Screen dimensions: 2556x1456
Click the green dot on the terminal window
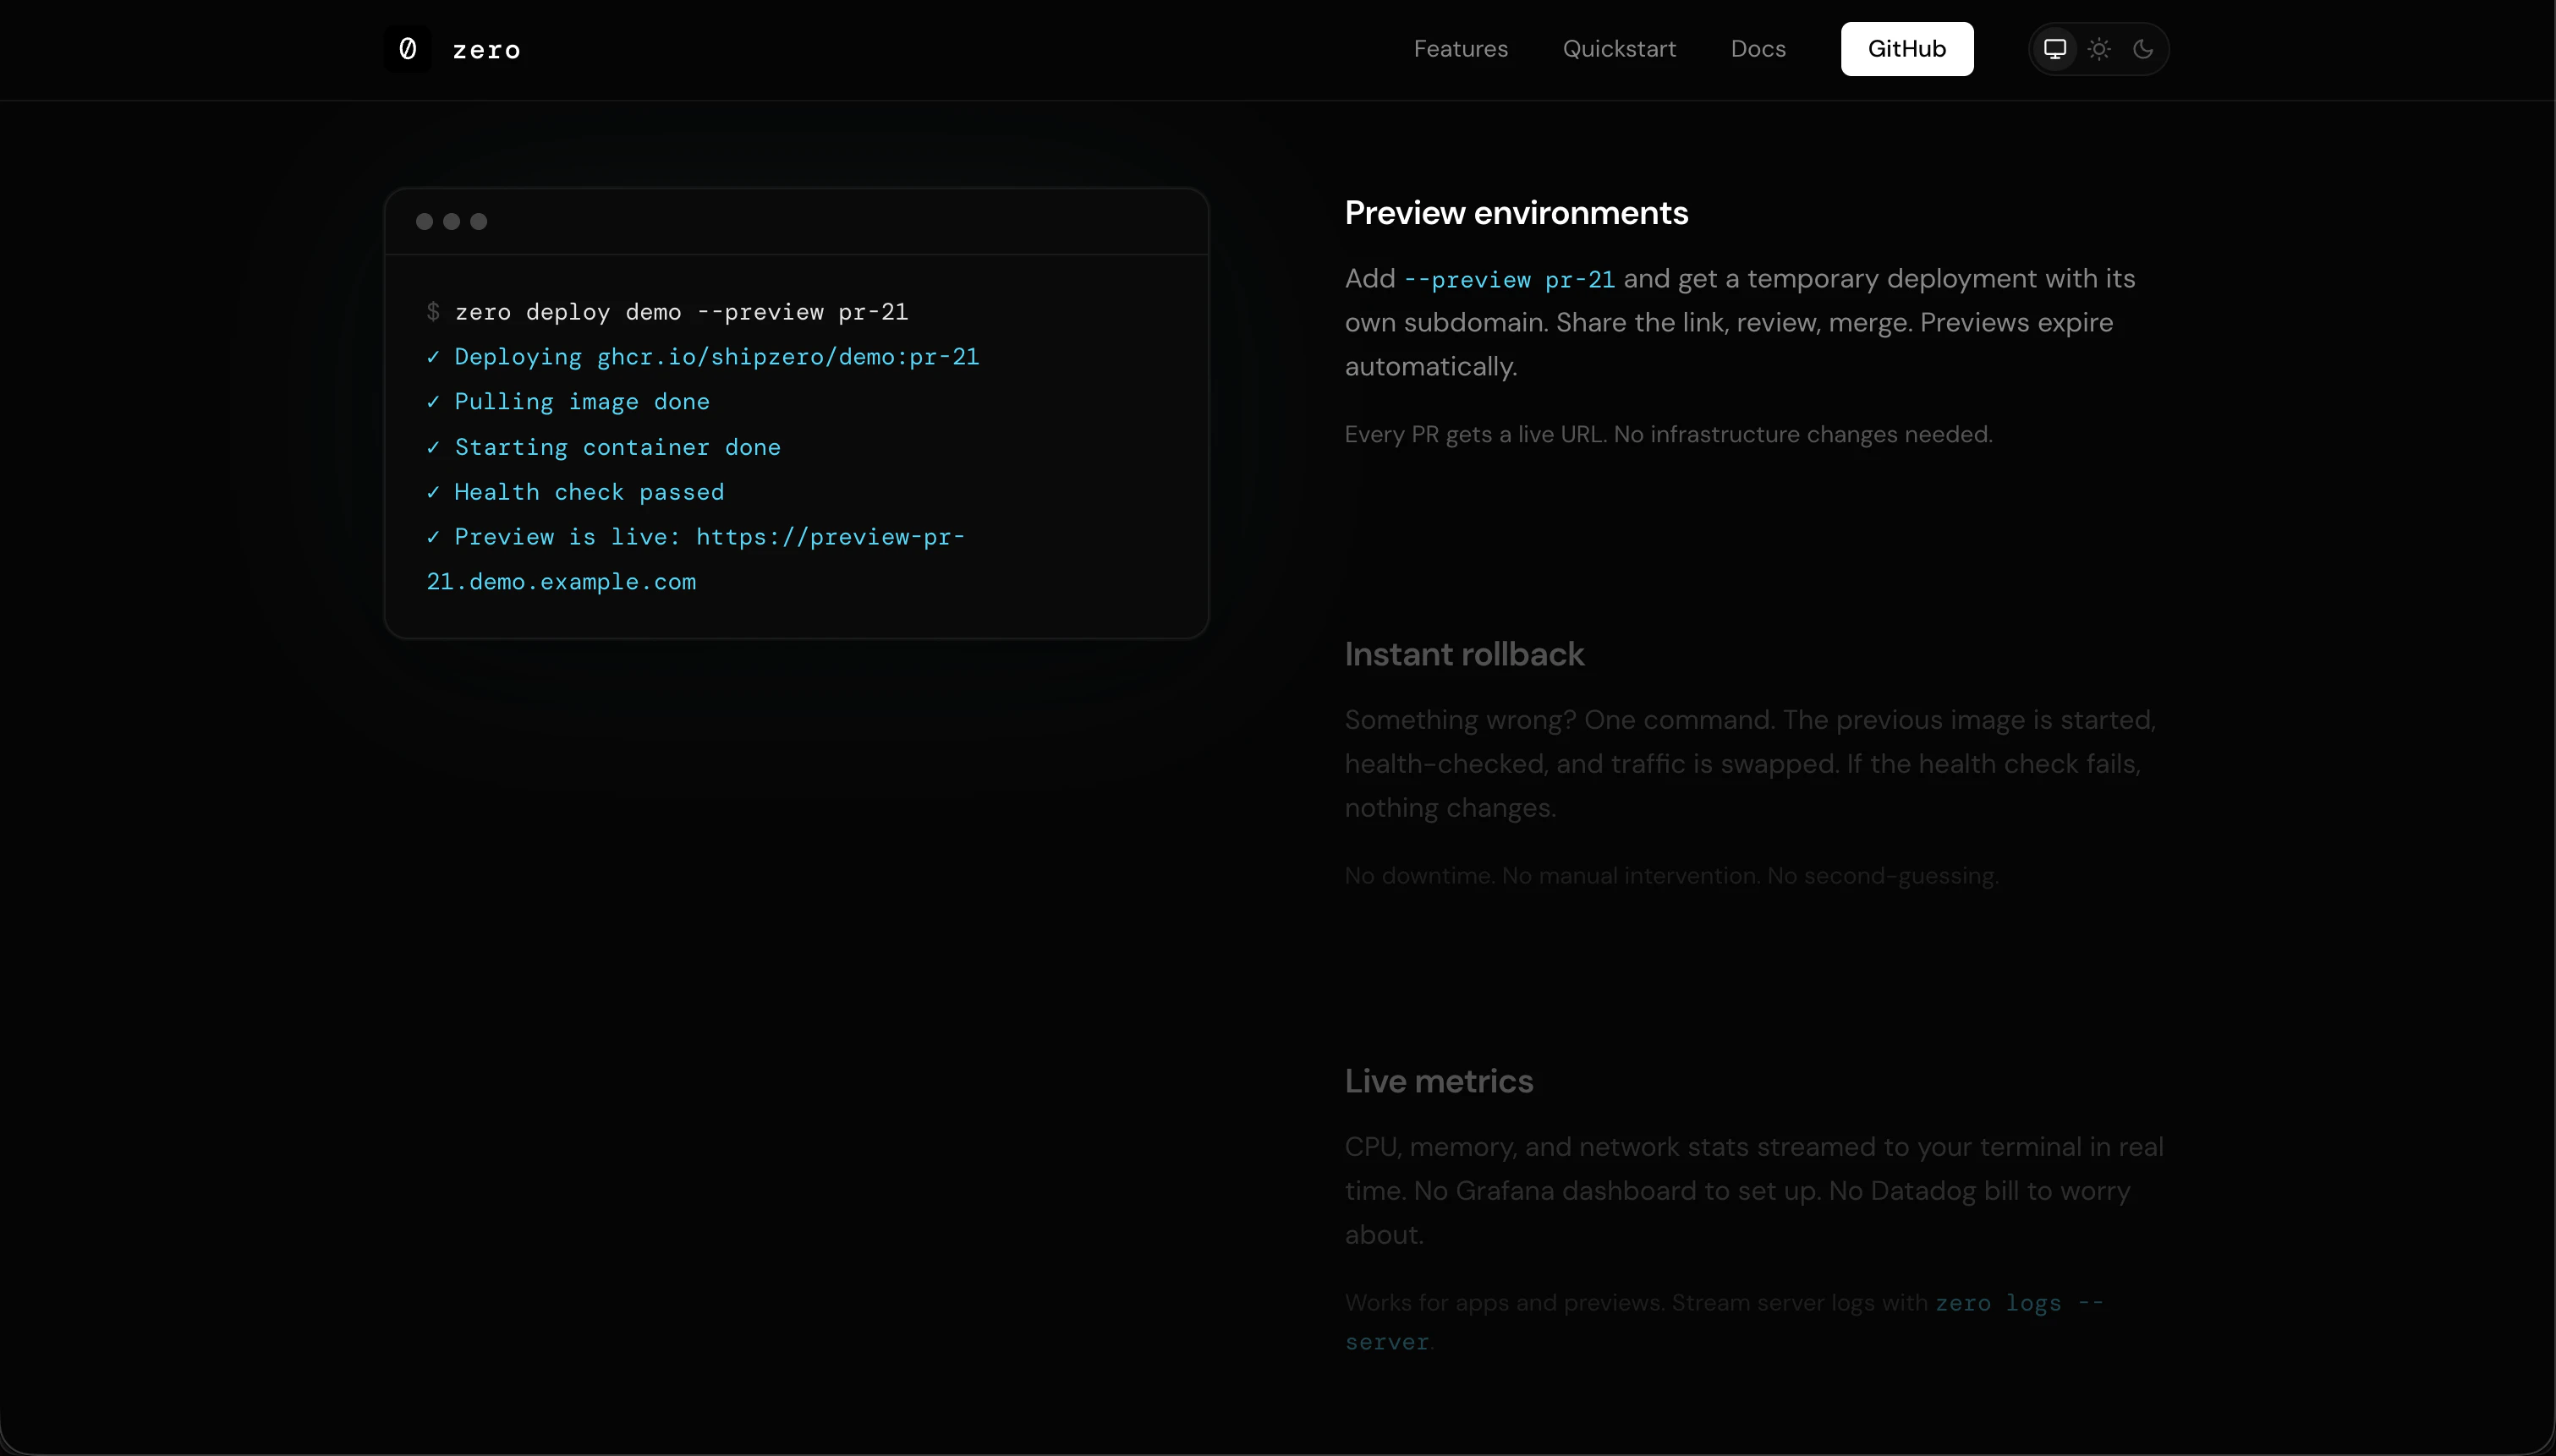click(x=479, y=221)
